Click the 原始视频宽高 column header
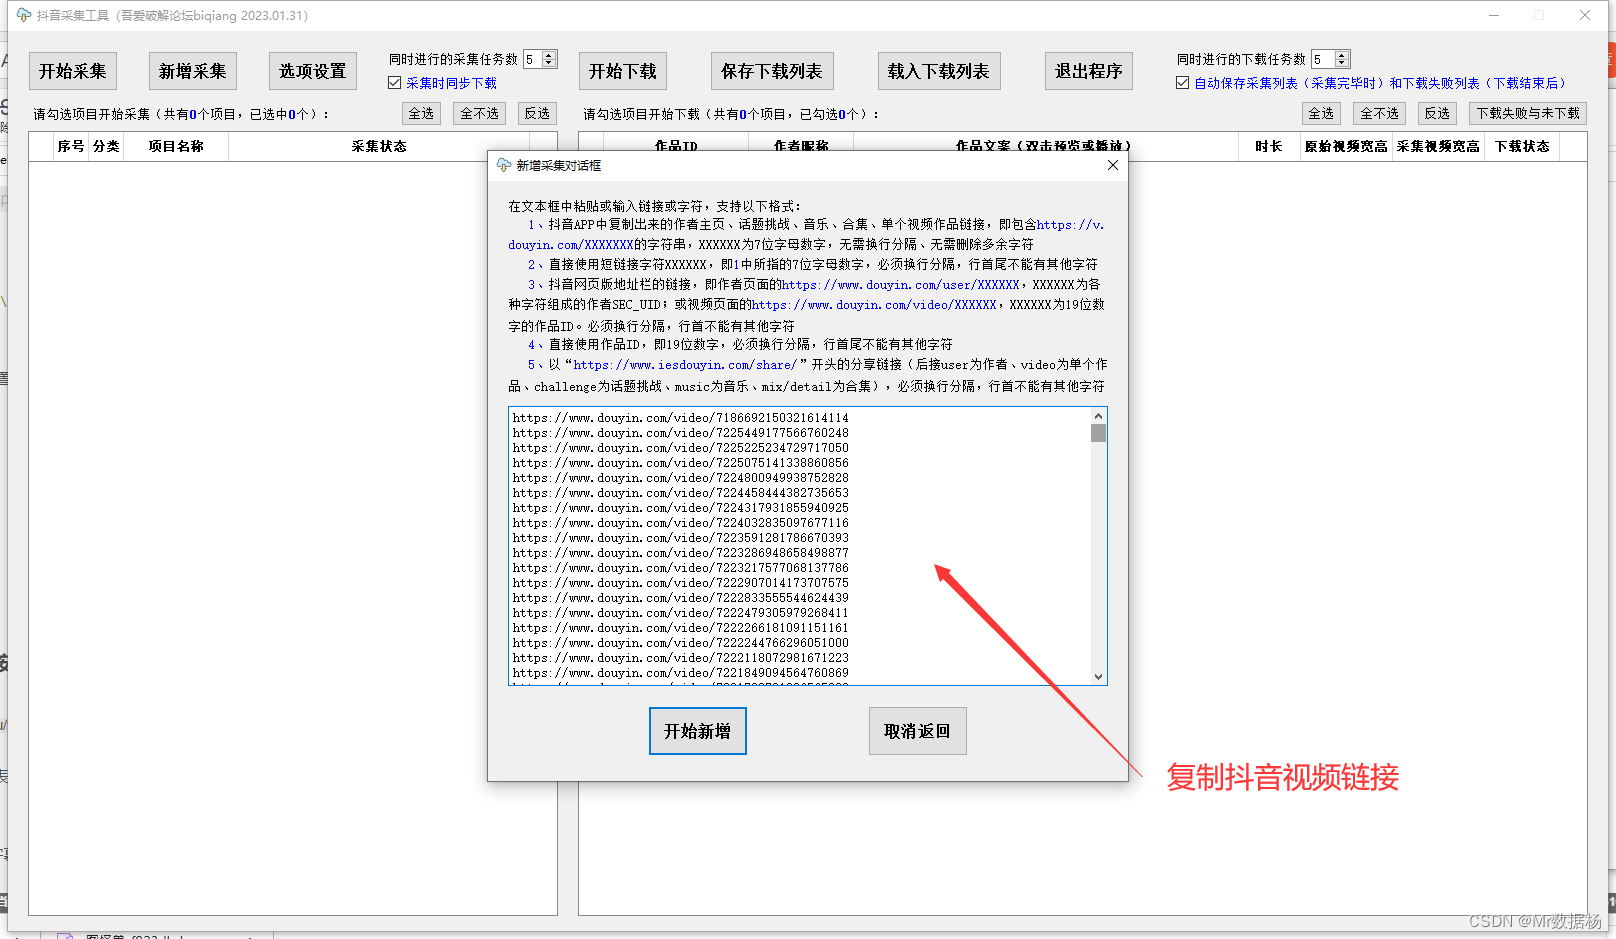The image size is (1616, 939). click(x=1346, y=146)
